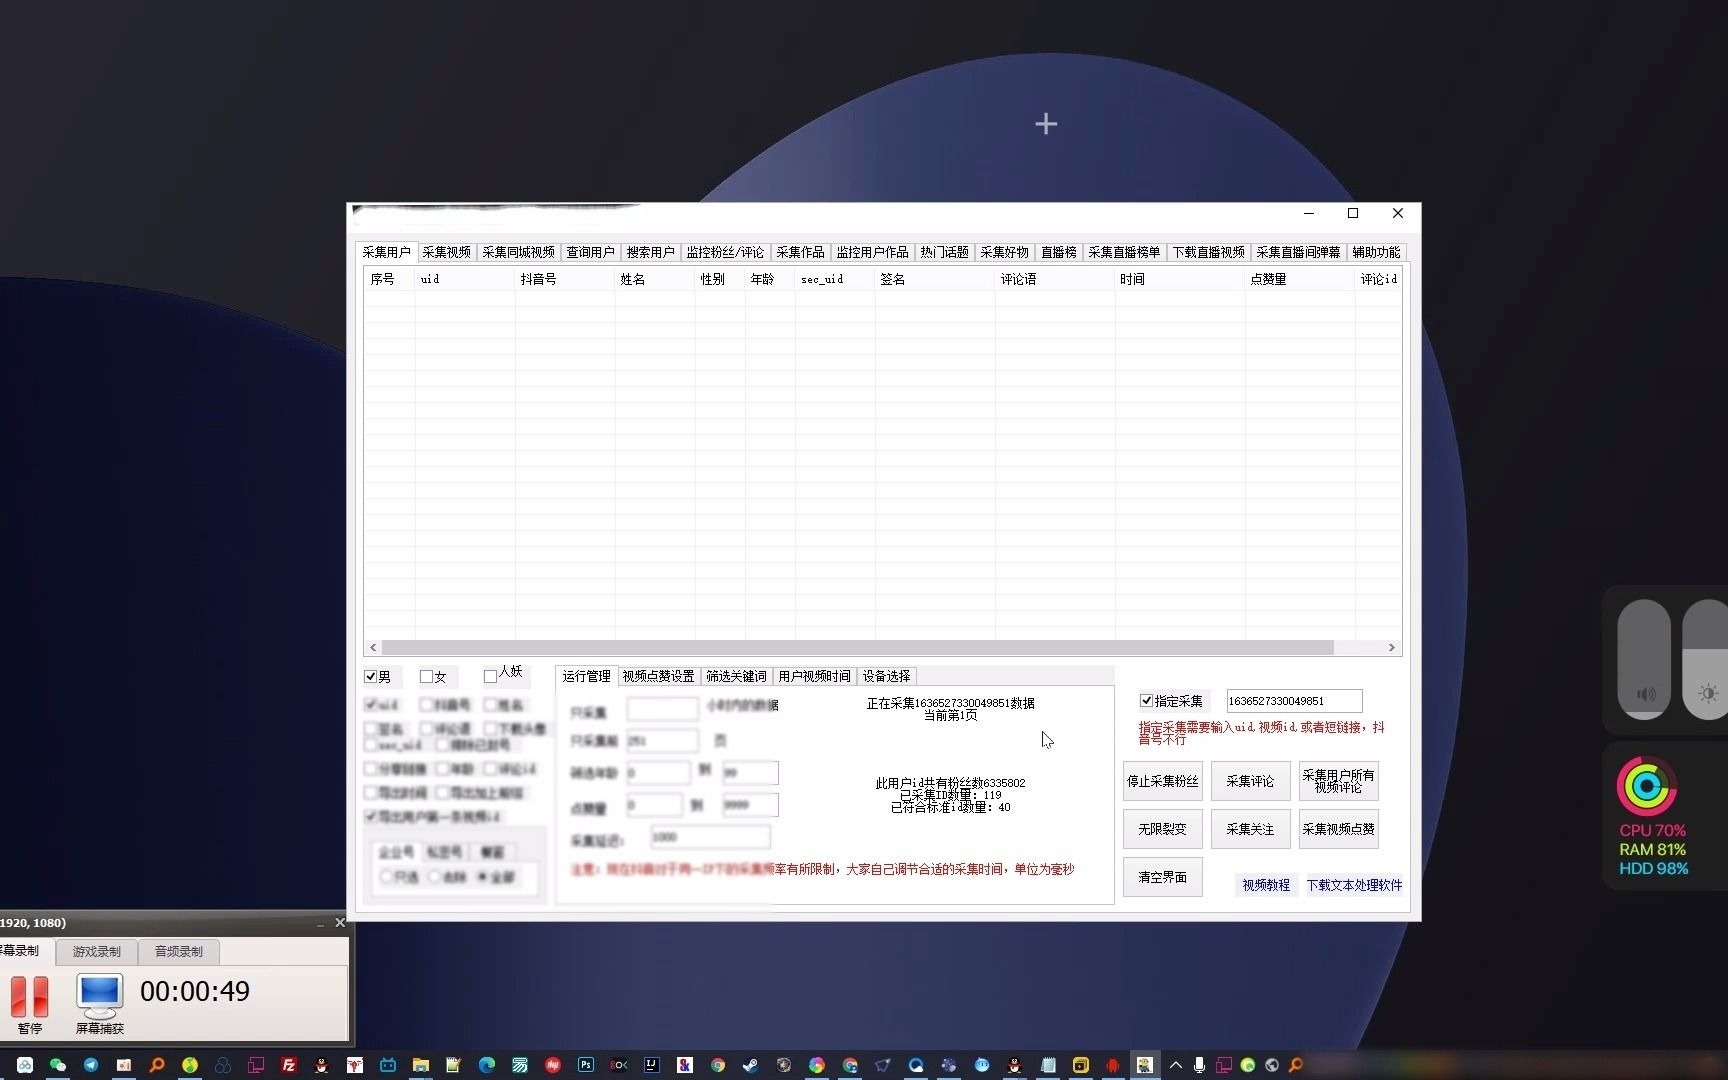Screen dimensions: 1728x1080
Task: Click the 无限裂变 button
Action: 1162,829
